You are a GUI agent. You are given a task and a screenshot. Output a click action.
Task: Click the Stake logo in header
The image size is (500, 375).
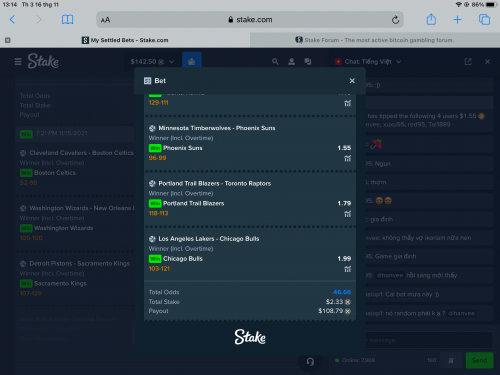(43, 61)
